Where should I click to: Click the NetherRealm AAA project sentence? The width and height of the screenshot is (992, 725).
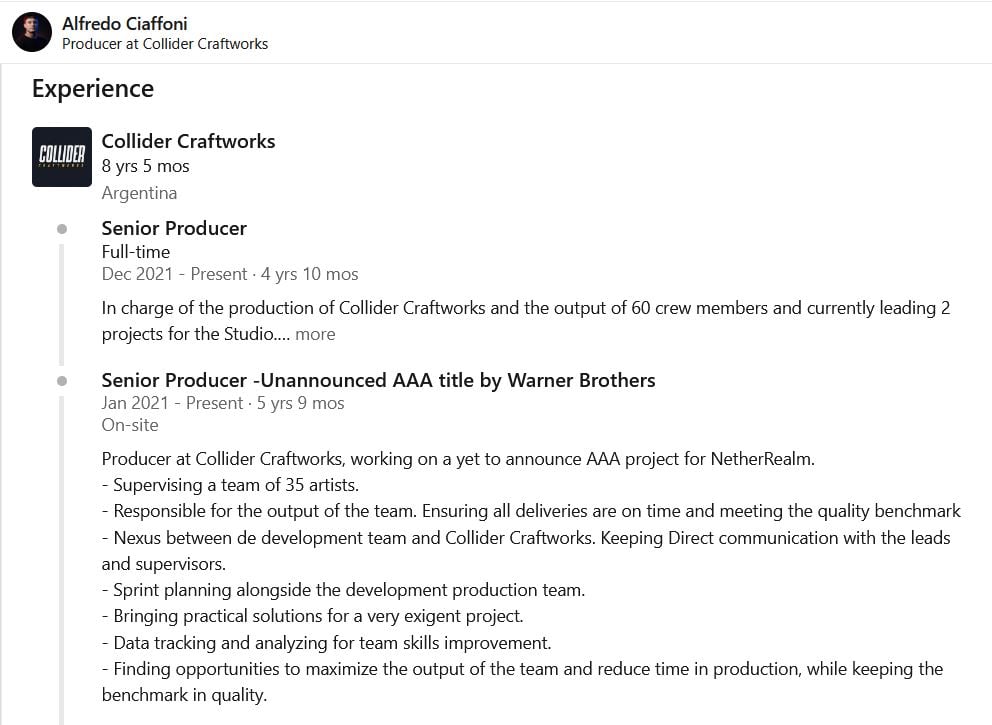[458, 459]
